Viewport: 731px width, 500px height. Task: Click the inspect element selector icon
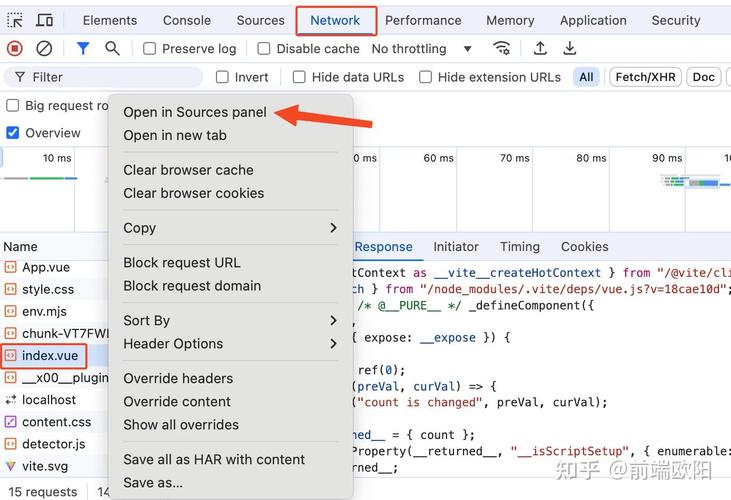15,20
